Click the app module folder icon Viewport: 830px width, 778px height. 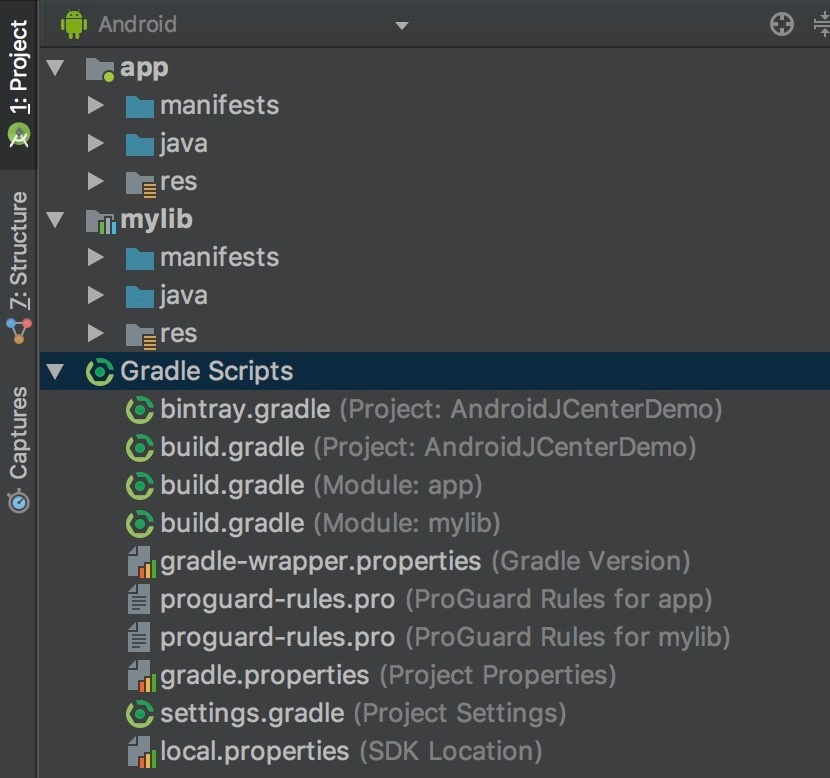pos(100,69)
